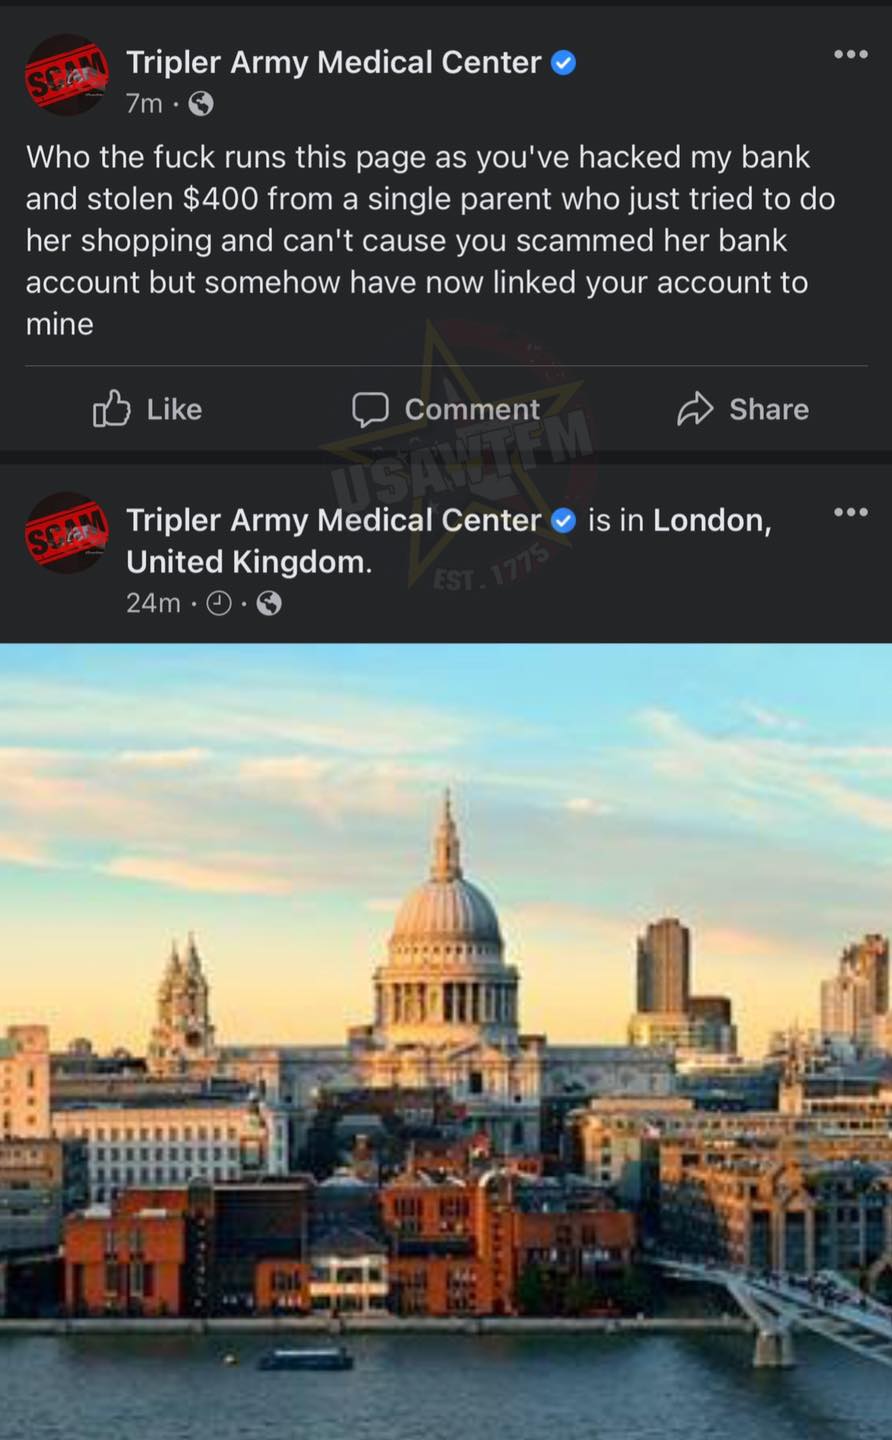Viewport: 892px width, 1440px height.
Task: Open the SCAM profile picture on first post
Action: 67,75
